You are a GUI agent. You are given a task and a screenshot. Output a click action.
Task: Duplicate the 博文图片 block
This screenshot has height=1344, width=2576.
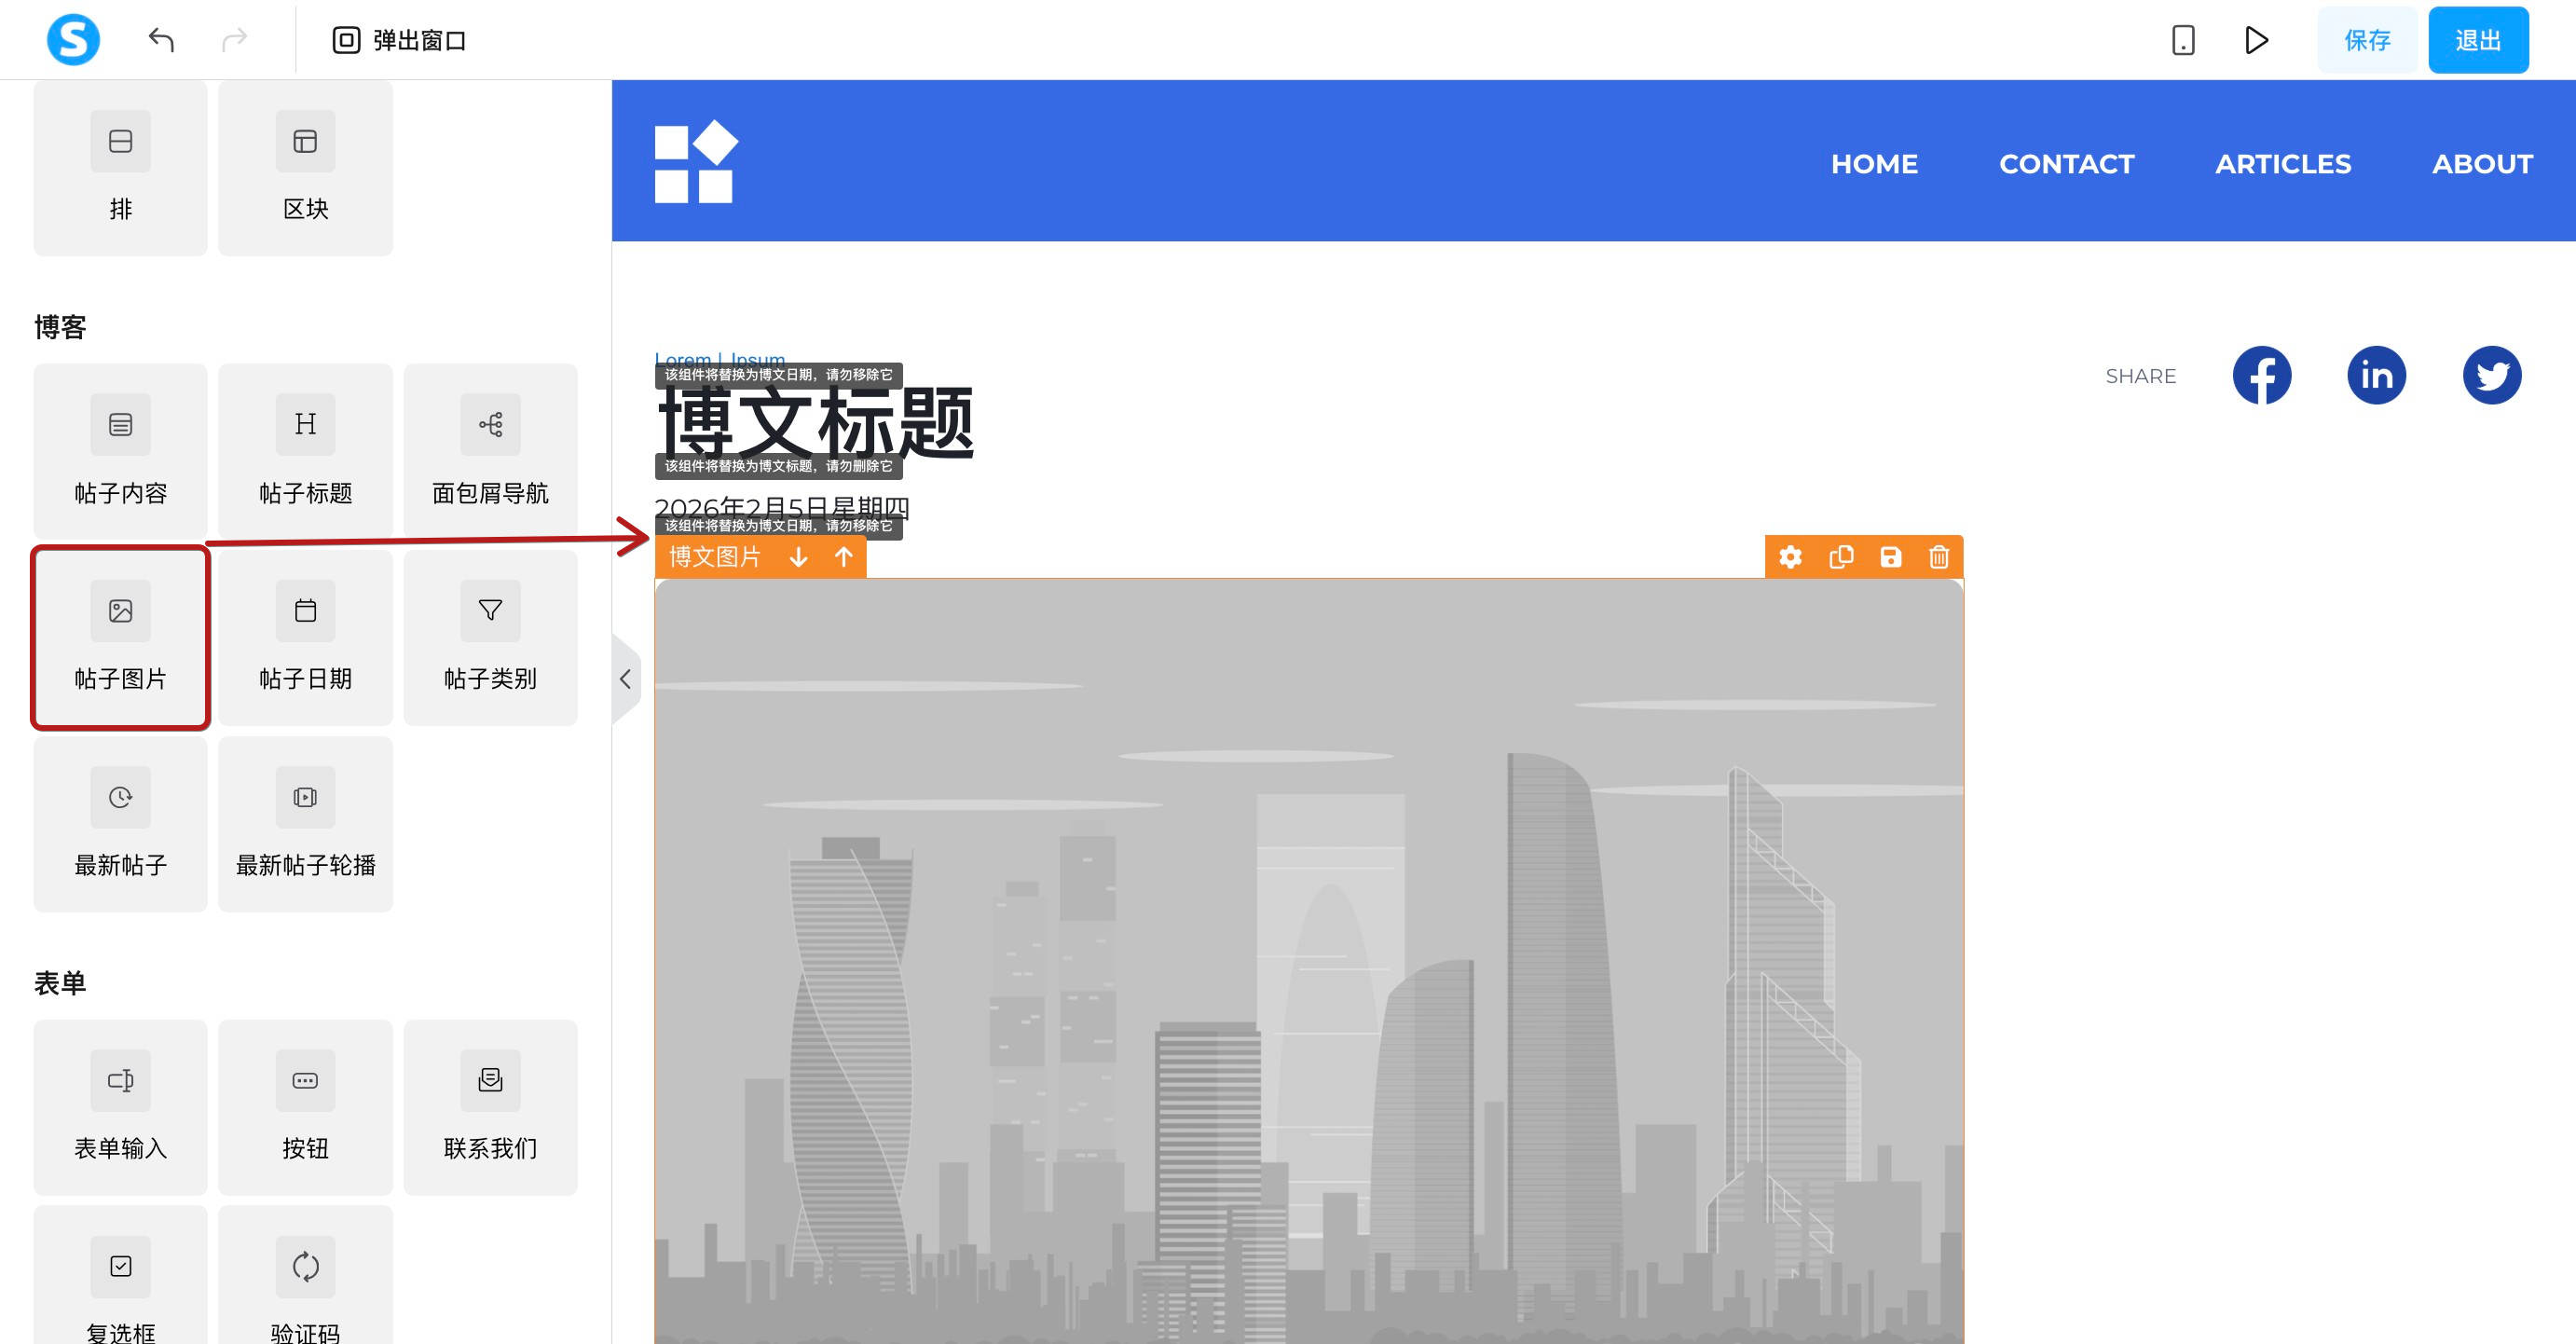pos(1841,557)
